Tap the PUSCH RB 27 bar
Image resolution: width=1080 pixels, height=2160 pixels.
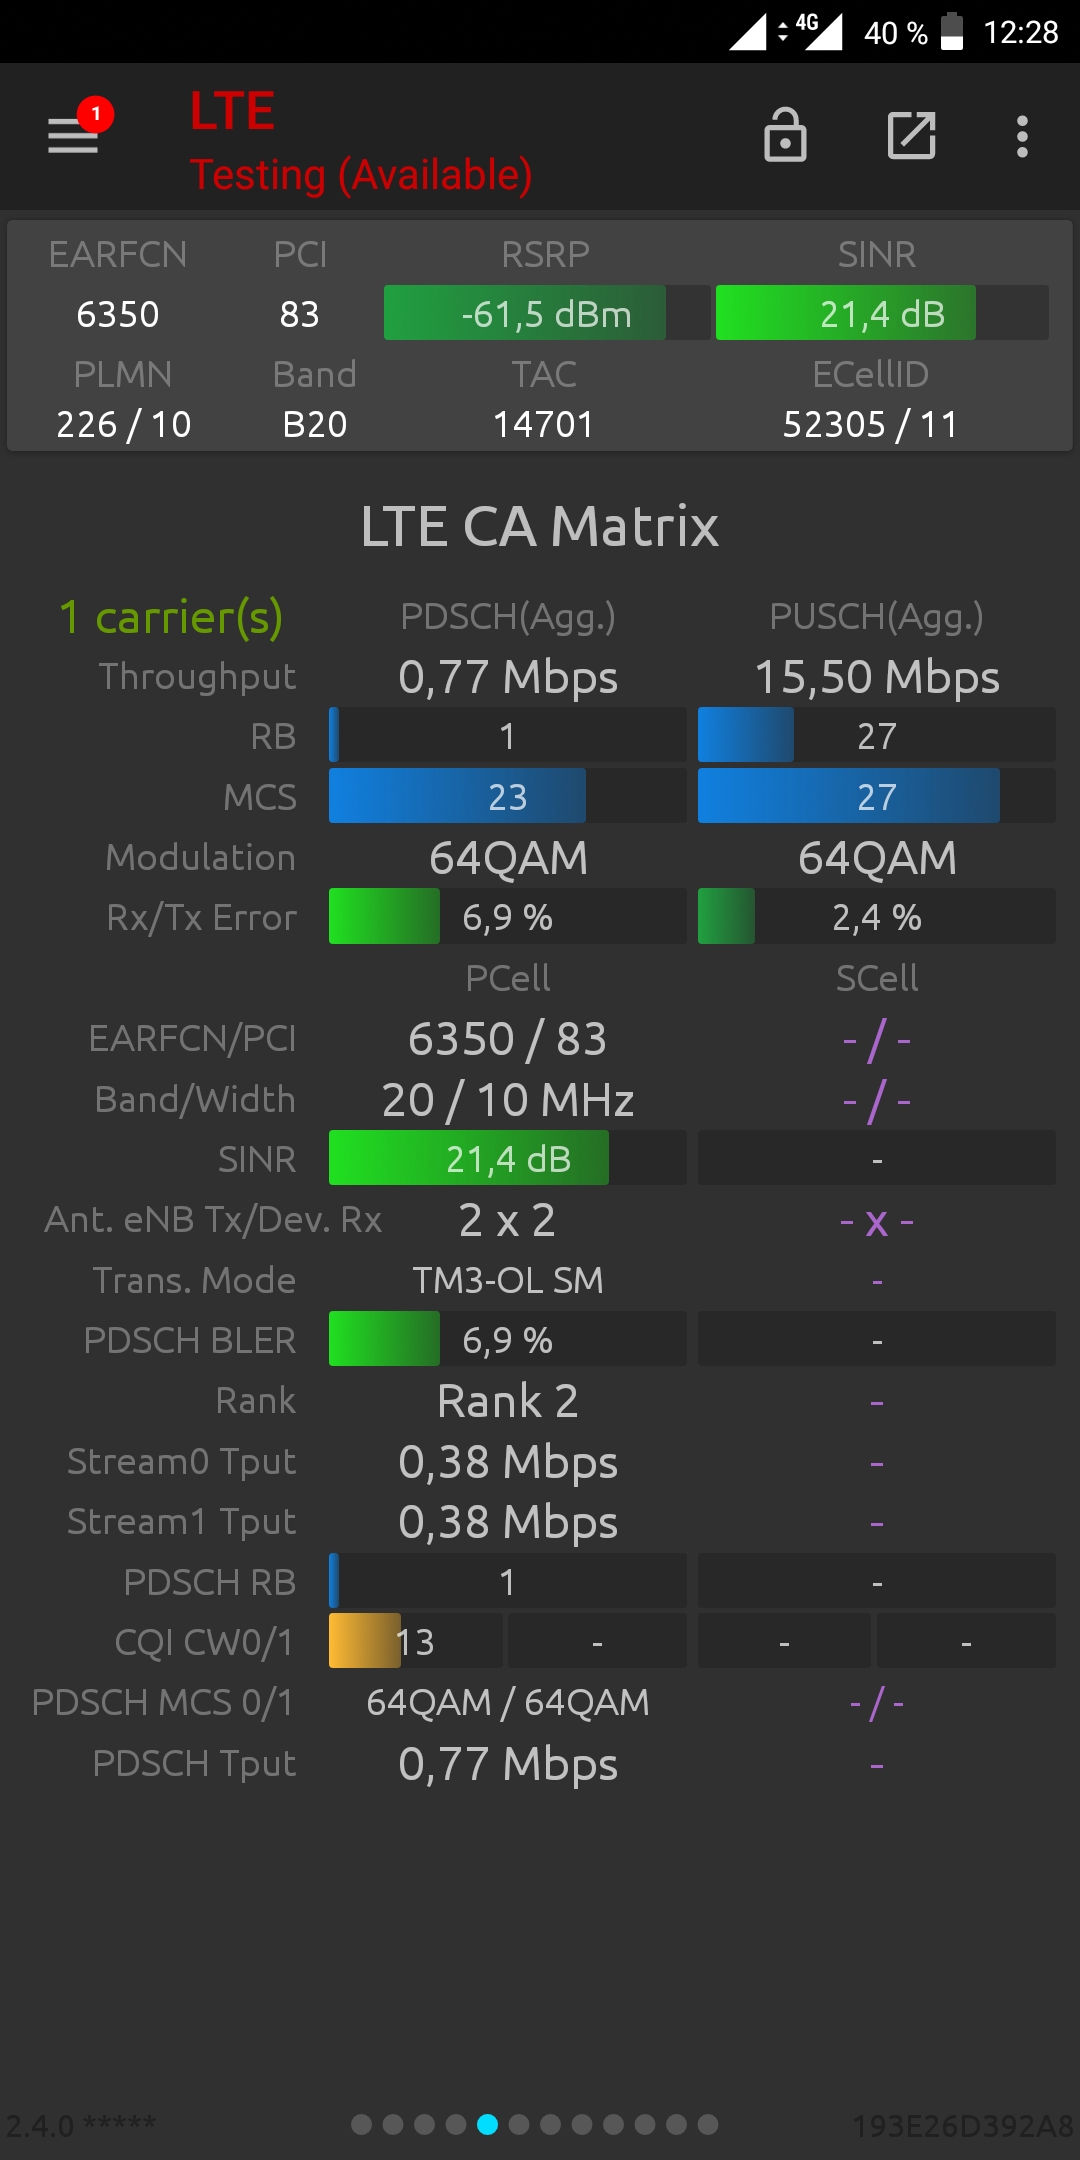coord(876,735)
